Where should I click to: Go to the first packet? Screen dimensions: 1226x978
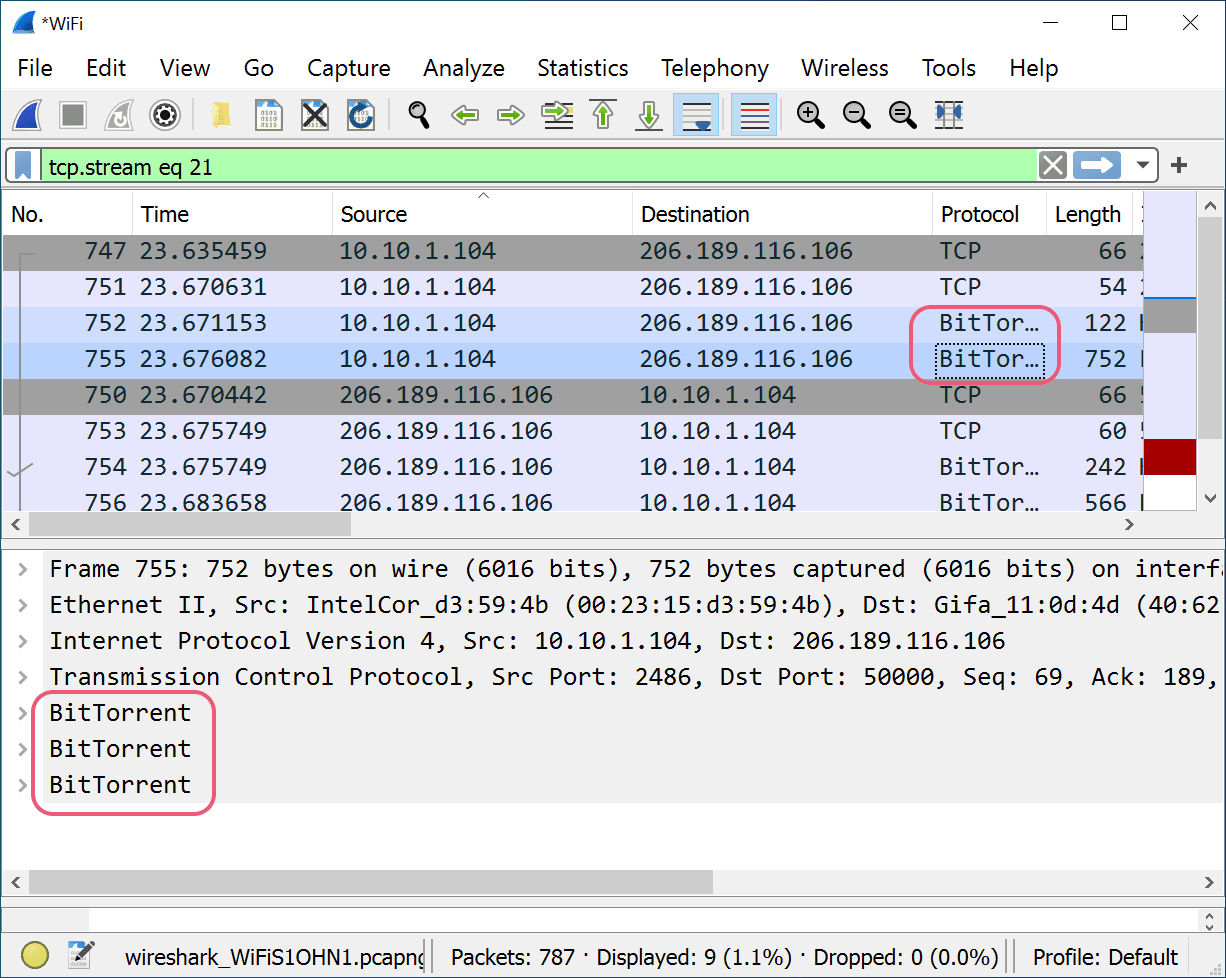[603, 114]
